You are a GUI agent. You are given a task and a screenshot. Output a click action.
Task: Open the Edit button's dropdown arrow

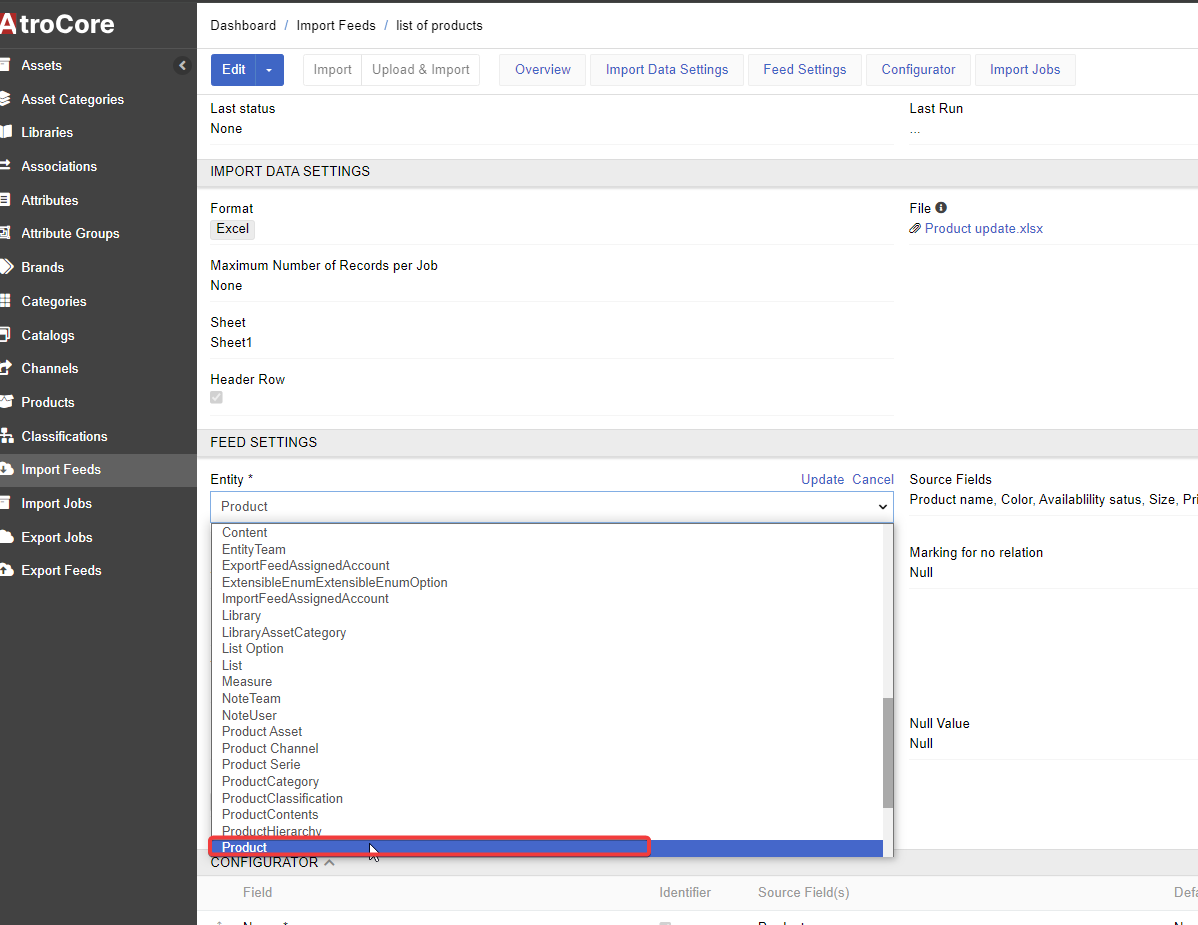[x=270, y=70]
